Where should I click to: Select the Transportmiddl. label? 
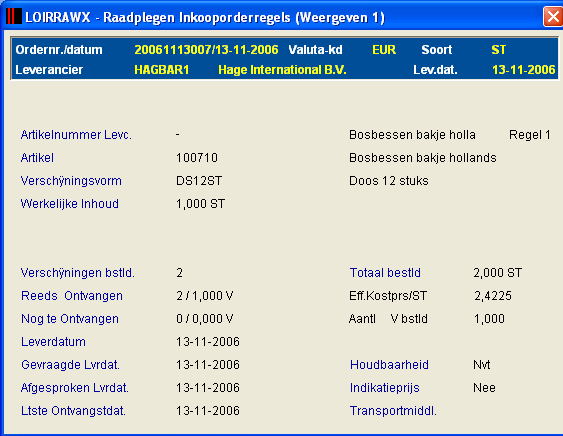[393, 411]
